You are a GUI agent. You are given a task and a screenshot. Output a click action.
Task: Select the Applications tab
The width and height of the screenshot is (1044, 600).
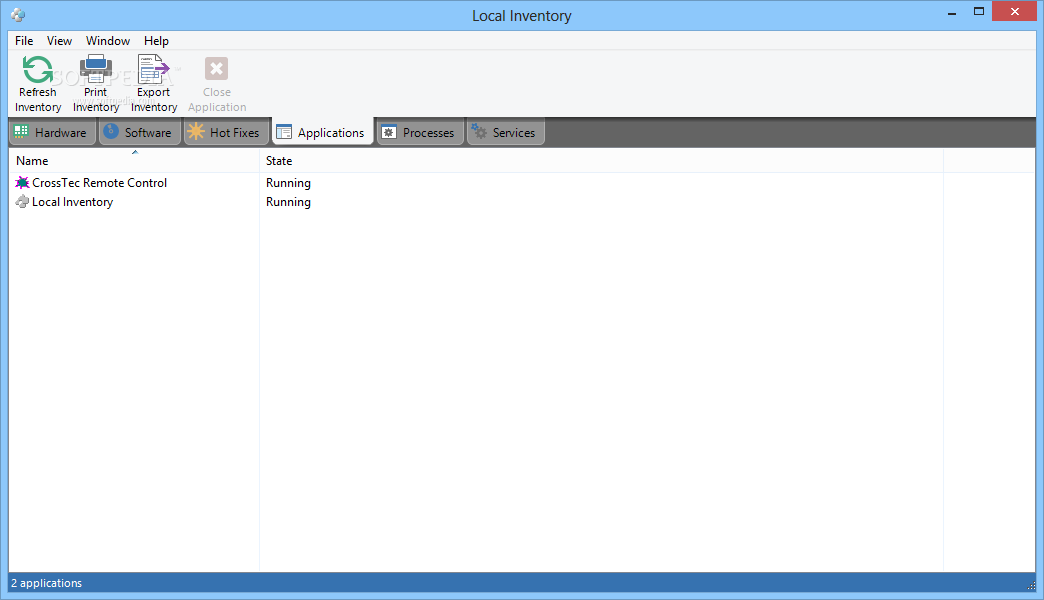coord(322,133)
